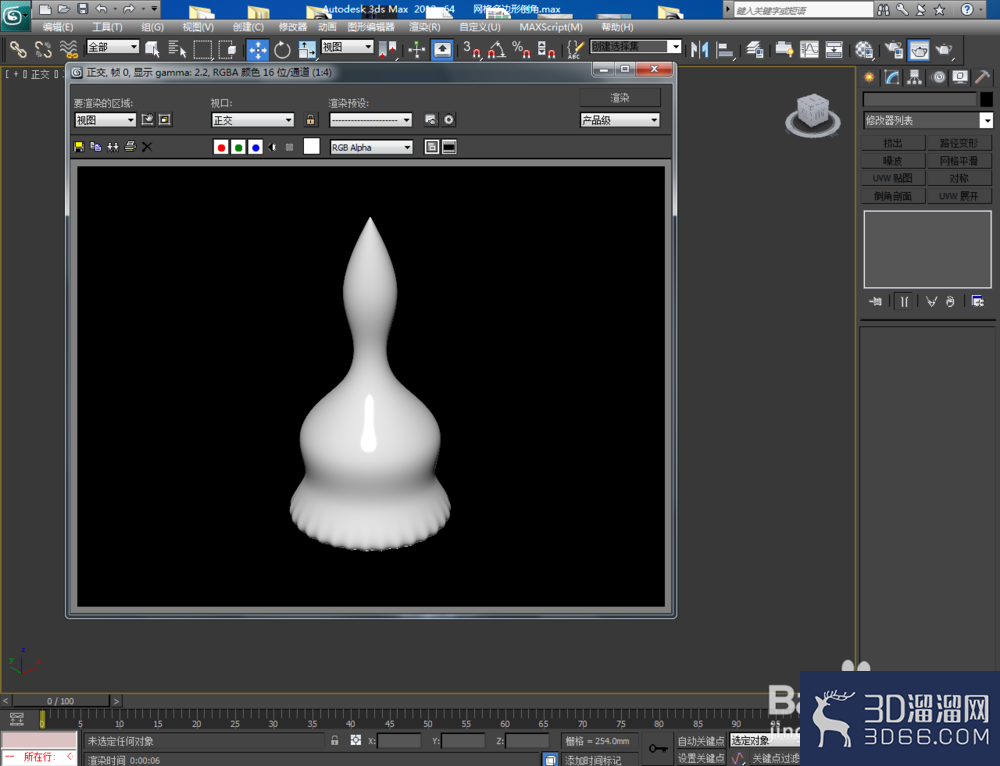Clear the rendered frame window
The width and height of the screenshot is (1000, 766).
(x=147, y=147)
